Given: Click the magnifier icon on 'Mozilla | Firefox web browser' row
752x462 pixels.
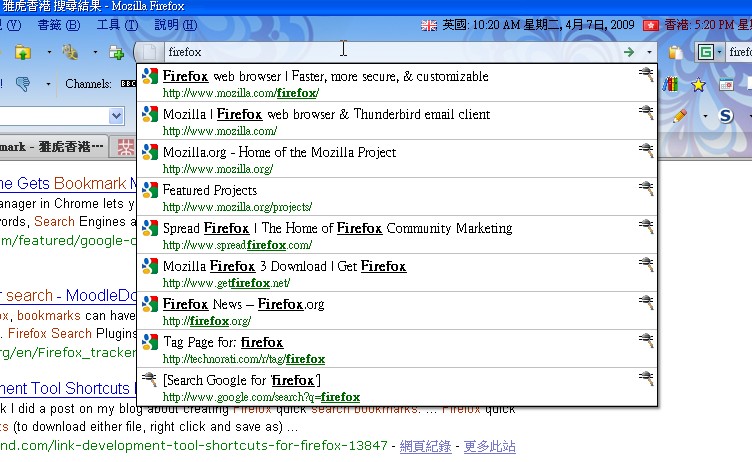Looking at the screenshot, I should coord(646,112).
